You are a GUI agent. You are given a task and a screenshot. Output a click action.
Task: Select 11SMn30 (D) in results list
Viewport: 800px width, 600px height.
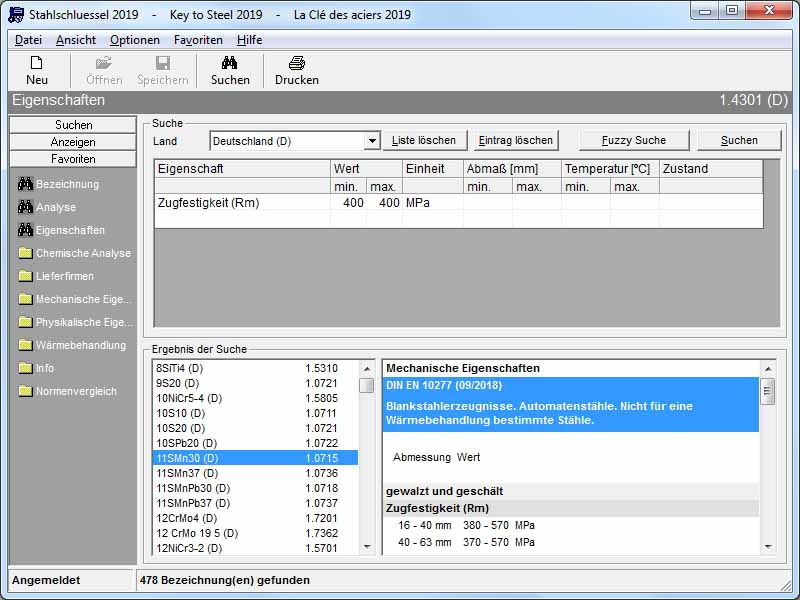point(255,458)
